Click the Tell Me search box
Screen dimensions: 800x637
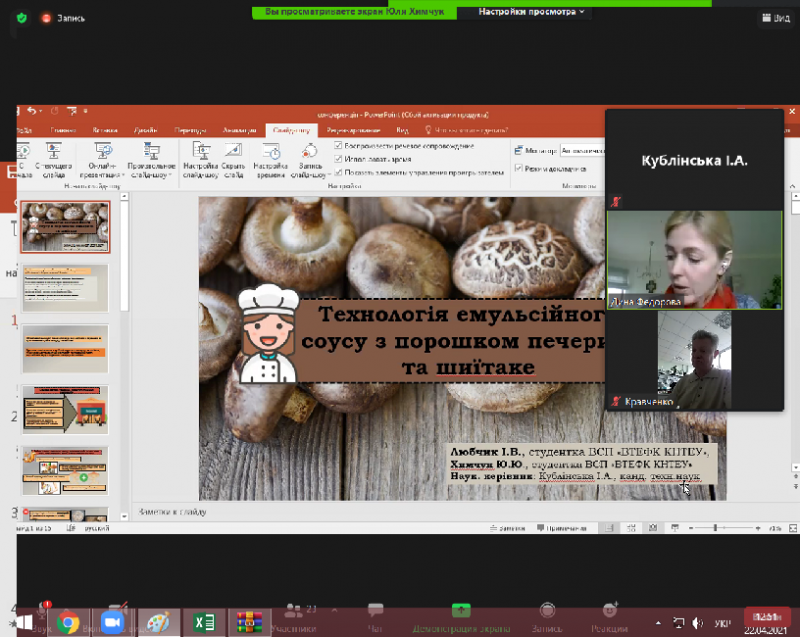click(467, 130)
